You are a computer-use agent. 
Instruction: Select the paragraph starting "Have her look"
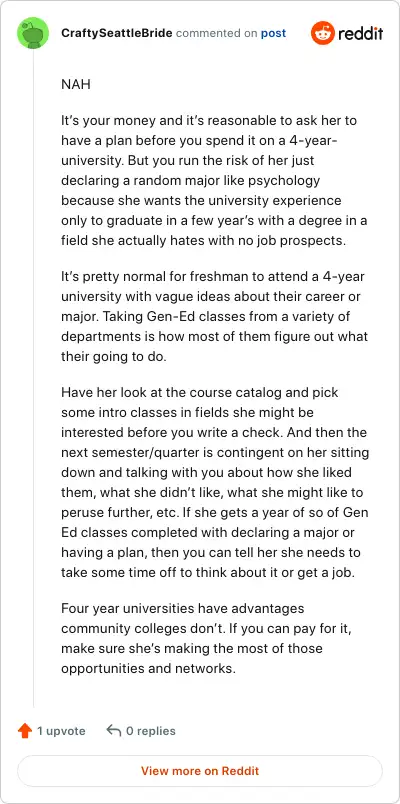[x=215, y=483]
